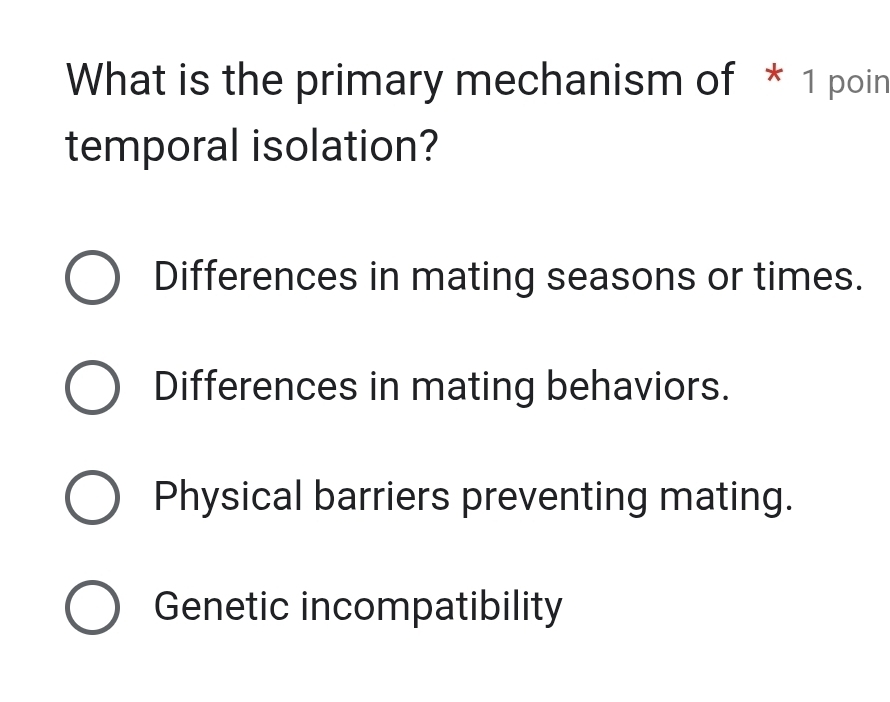
Task: Click the question title about temporal isolation
Action: tap(400, 110)
